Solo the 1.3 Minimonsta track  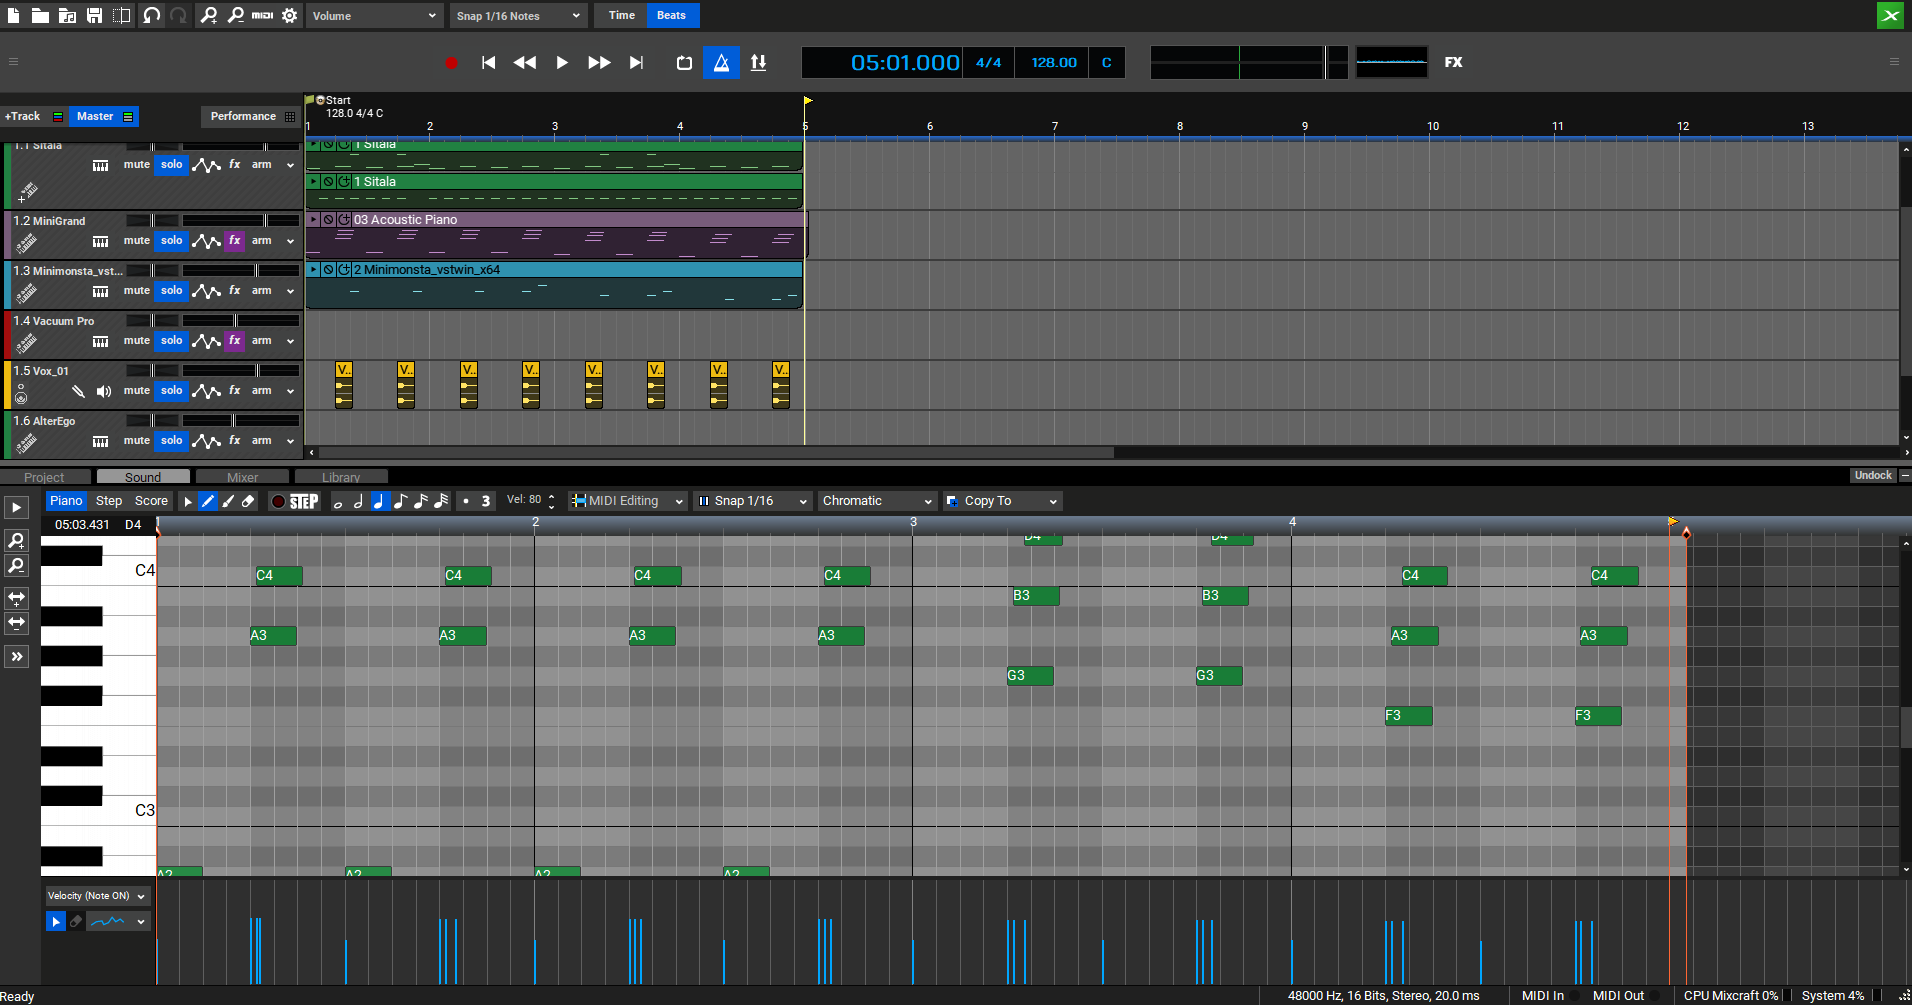pyautogui.click(x=172, y=290)
